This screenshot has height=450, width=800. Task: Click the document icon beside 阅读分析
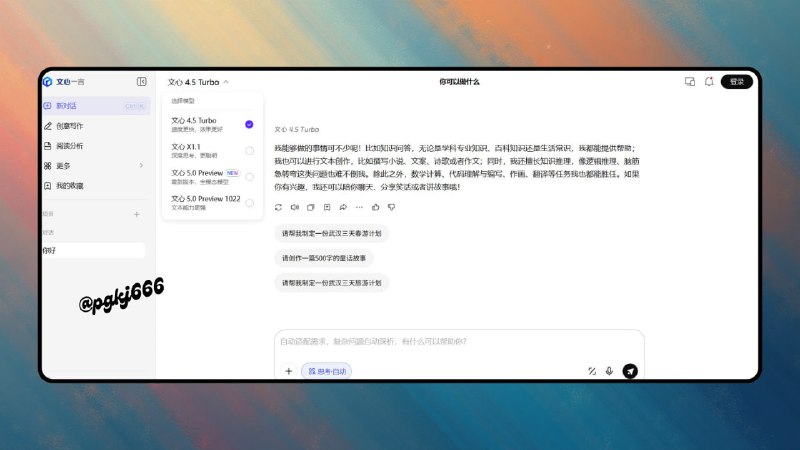47,146
